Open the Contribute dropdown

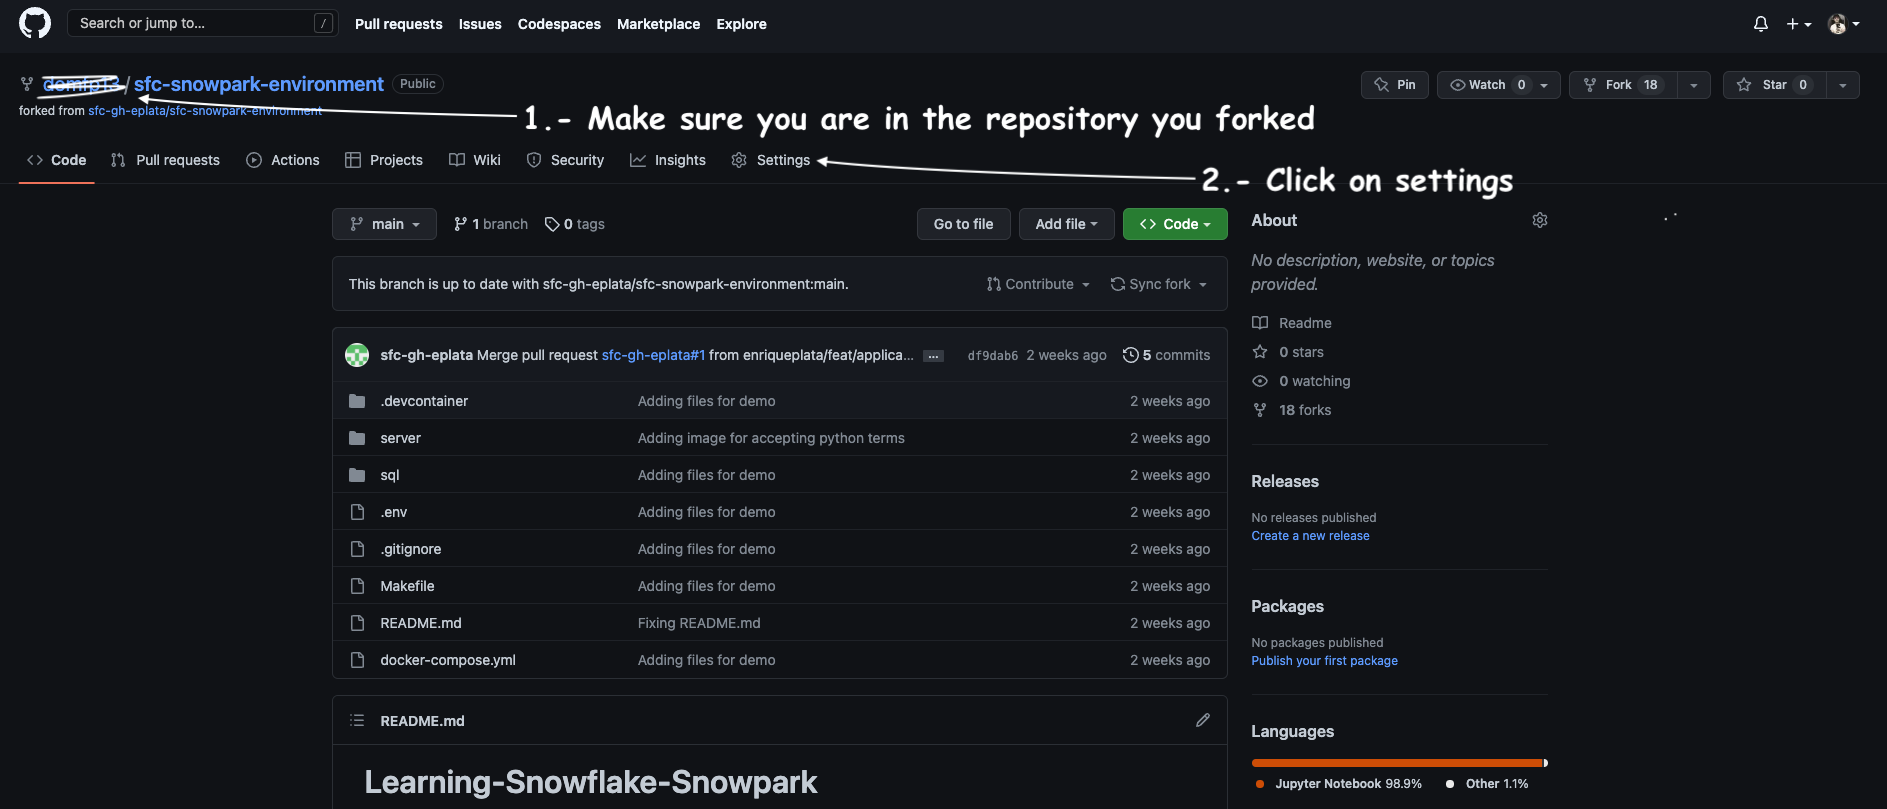pyautogui.click(x=1038, y=284)
